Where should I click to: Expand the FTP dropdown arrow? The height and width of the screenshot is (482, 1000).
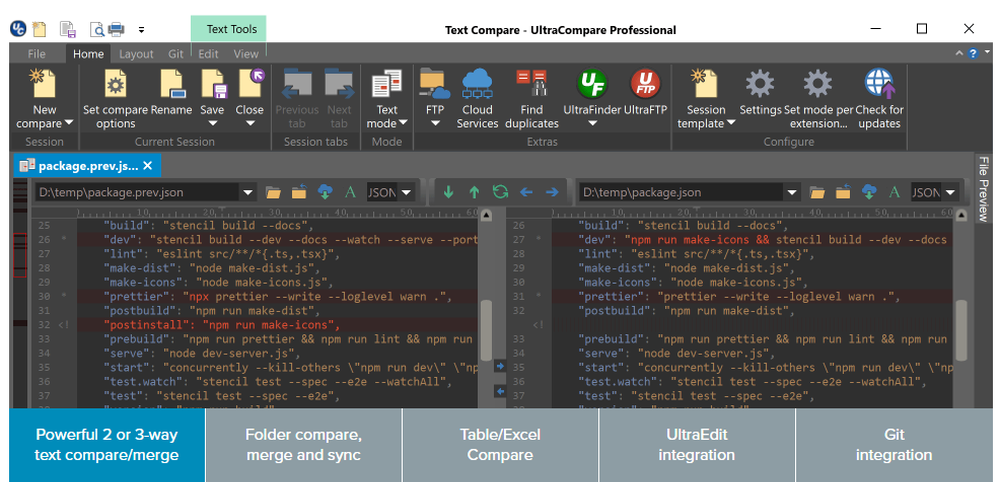[x=435, y=123]
